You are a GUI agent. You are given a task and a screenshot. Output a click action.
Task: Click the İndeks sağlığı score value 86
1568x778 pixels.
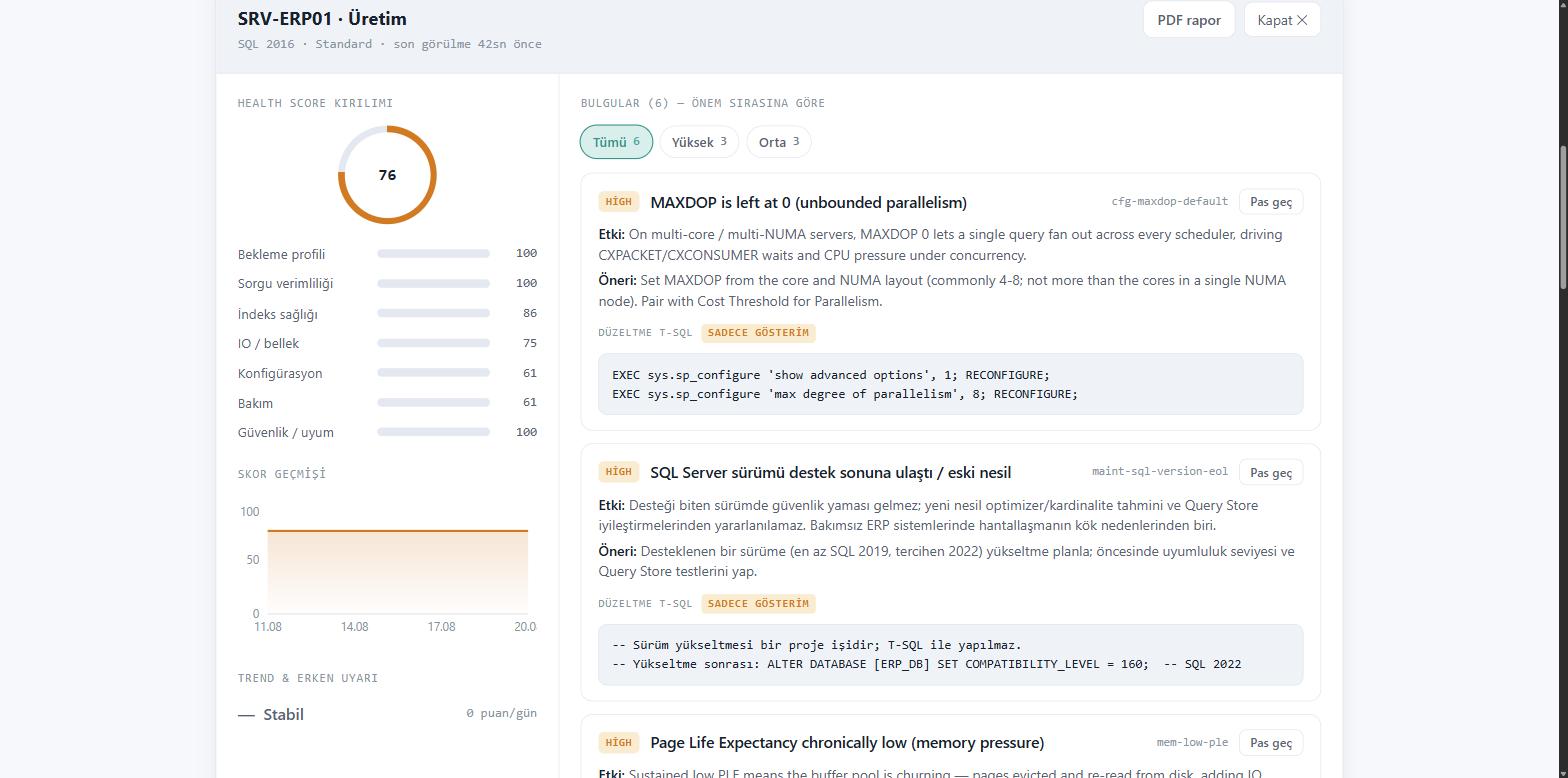tap(530, 313)
